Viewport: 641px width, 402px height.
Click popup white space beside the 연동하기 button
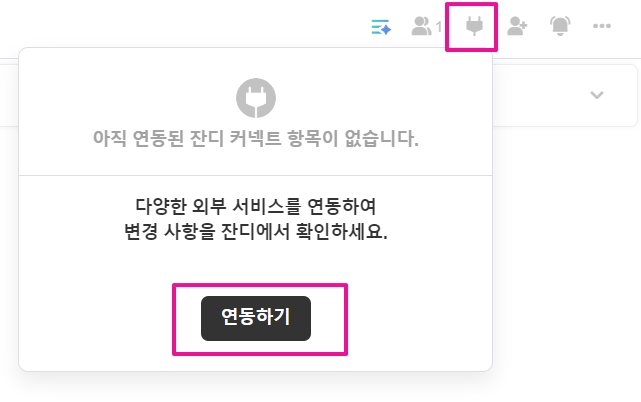coord(420,318)
